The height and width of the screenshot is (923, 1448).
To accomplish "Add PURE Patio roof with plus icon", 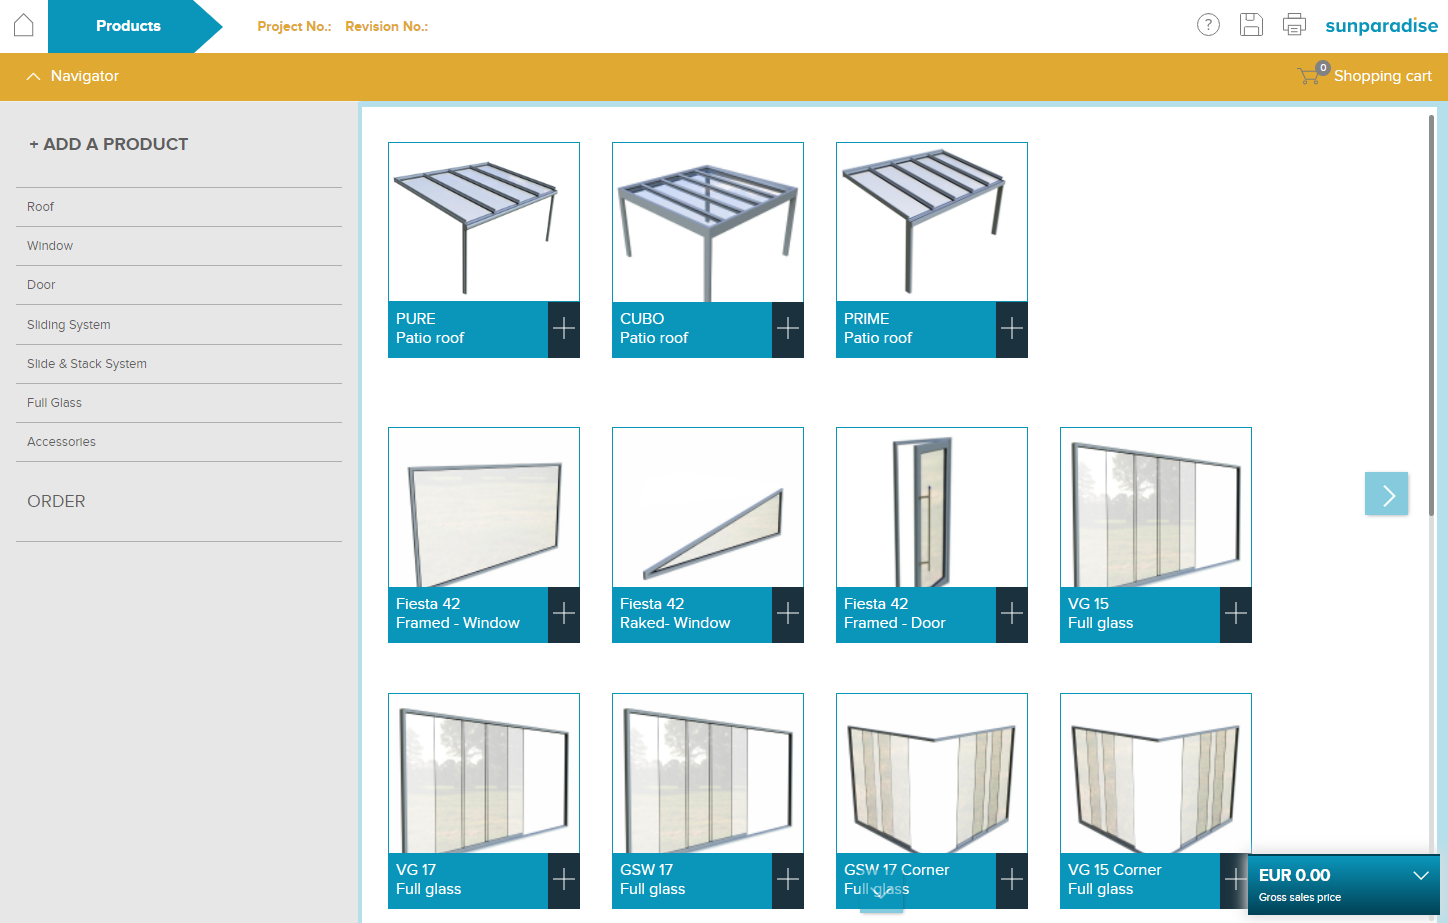I will click(x=564, y=329).
